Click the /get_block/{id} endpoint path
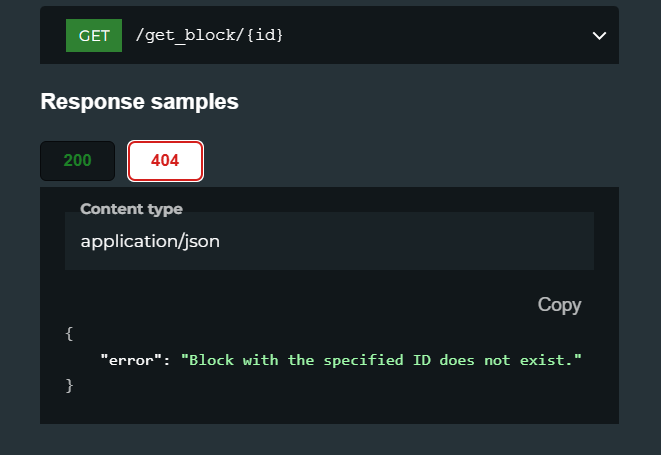 click(x=209, y=35)
